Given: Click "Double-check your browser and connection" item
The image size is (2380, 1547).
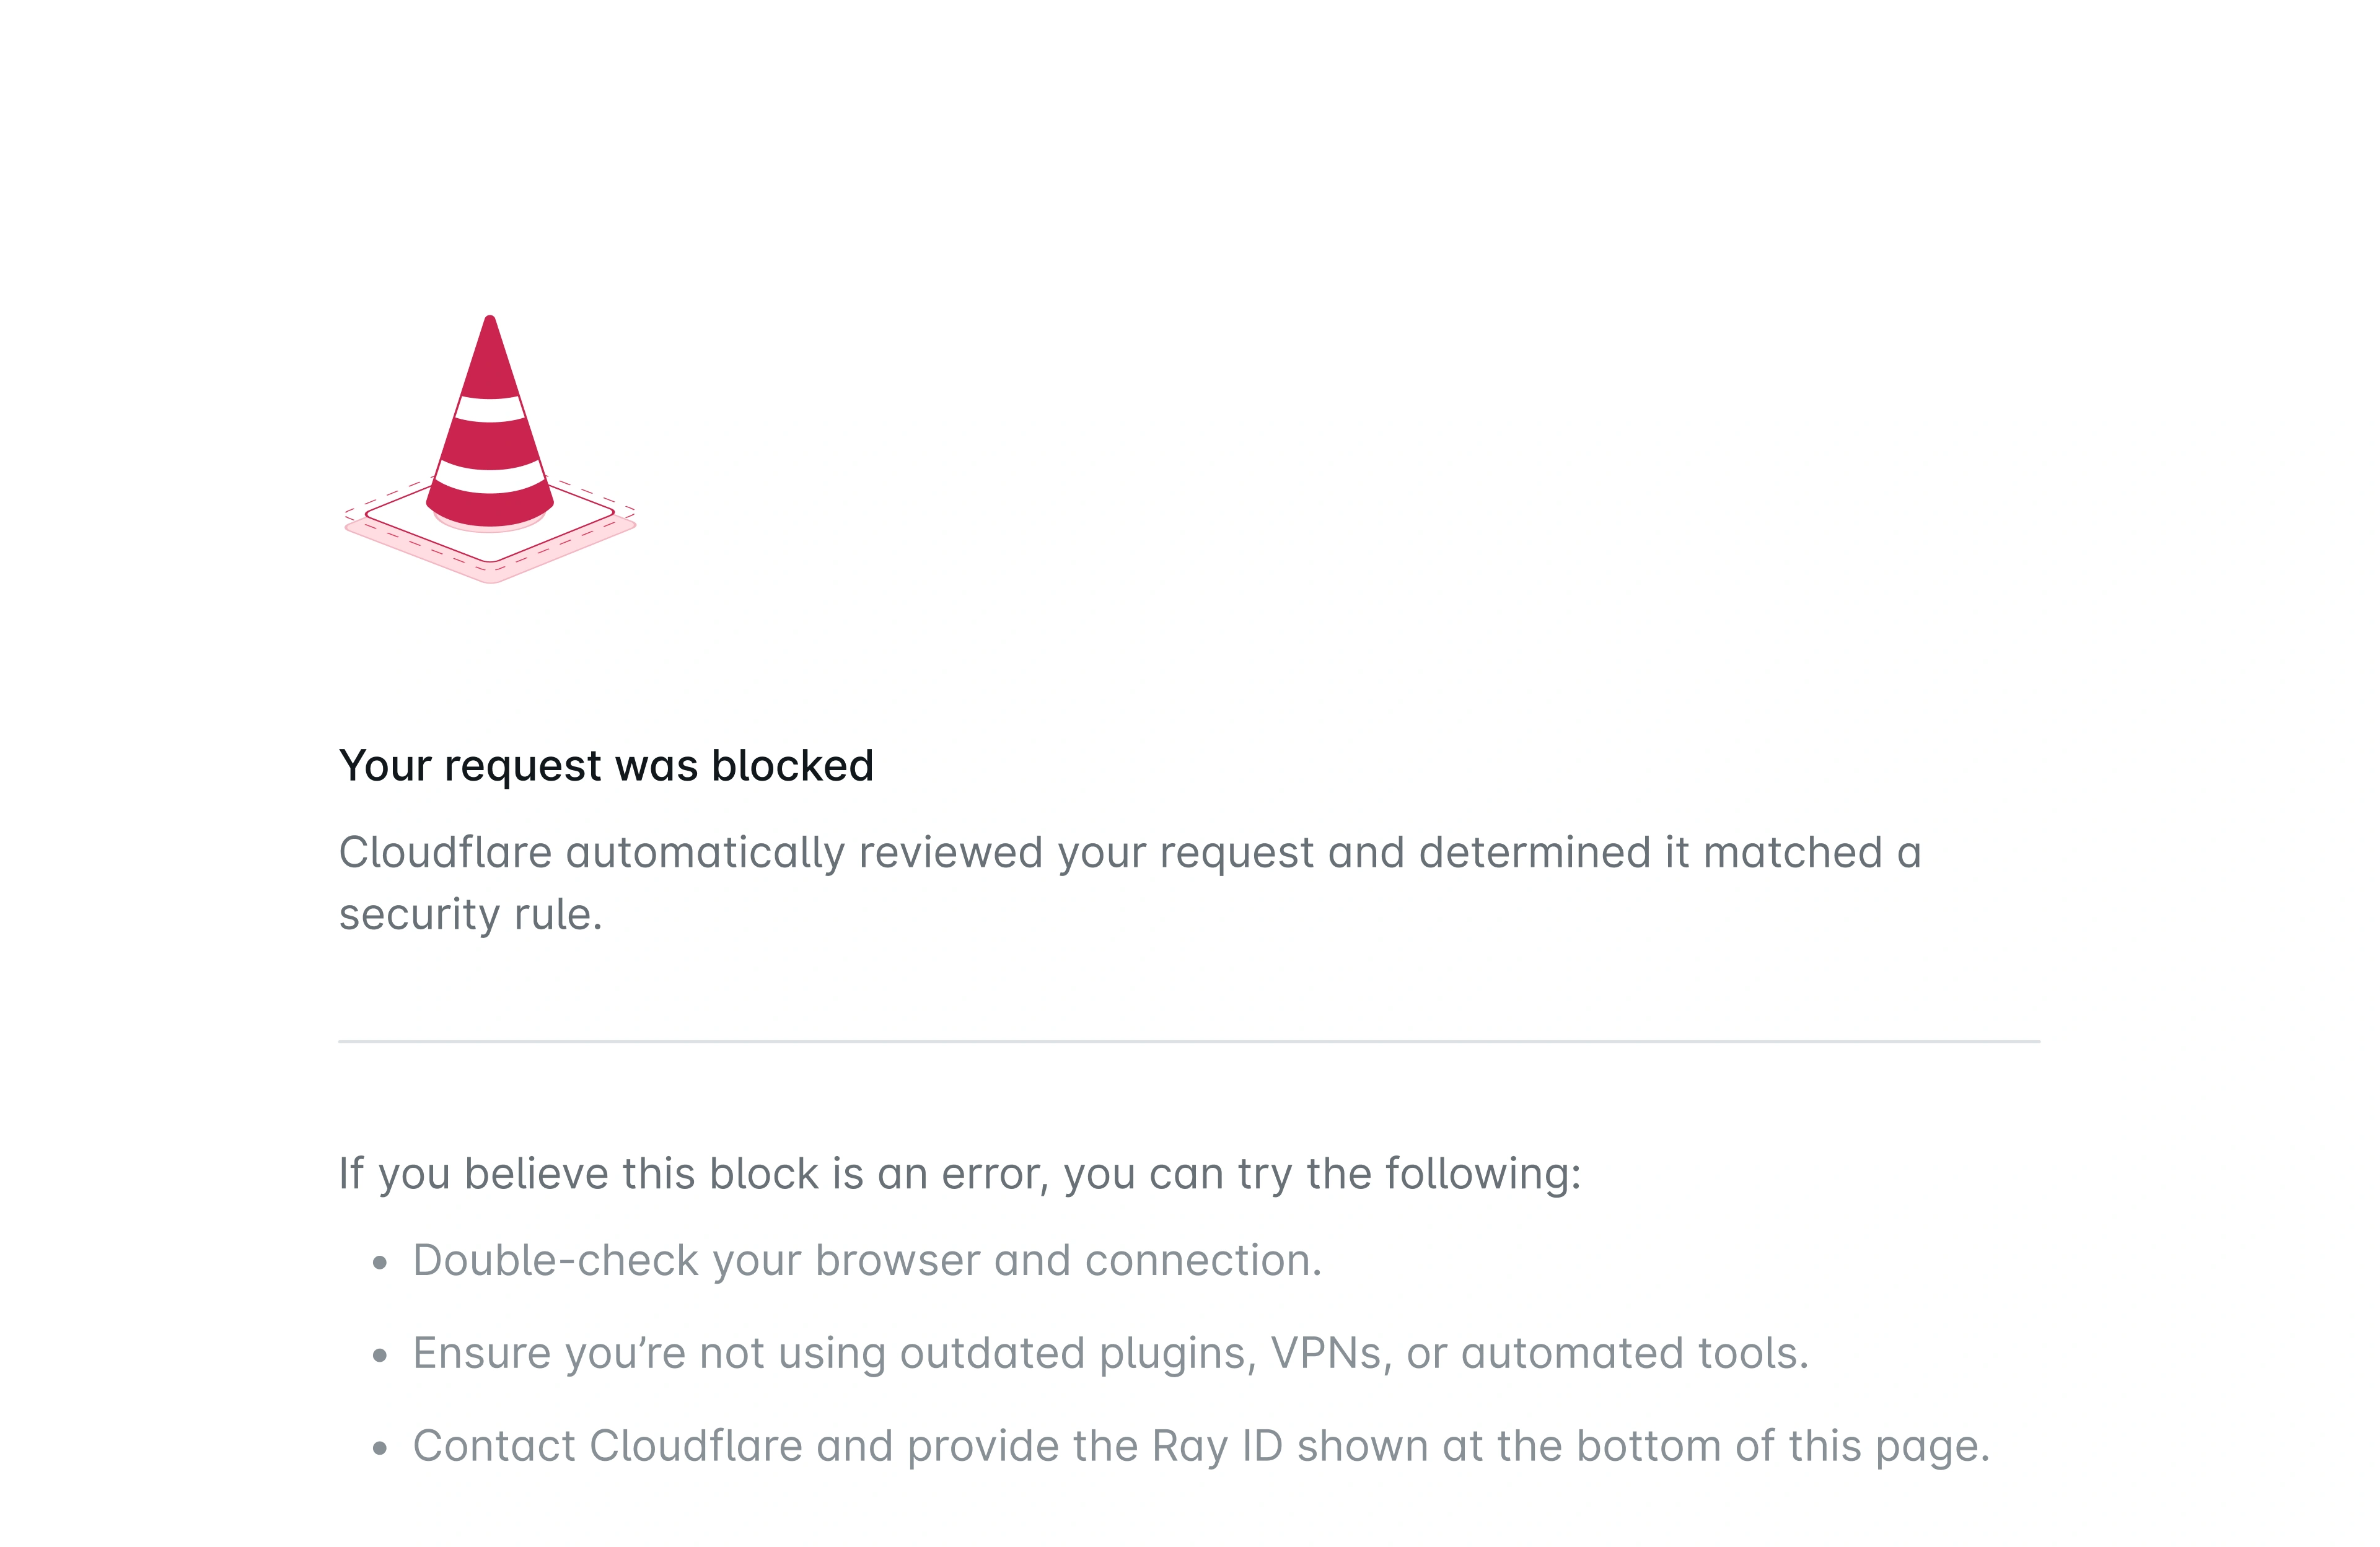Looking at the screenshot, I should coord(867,1261).
